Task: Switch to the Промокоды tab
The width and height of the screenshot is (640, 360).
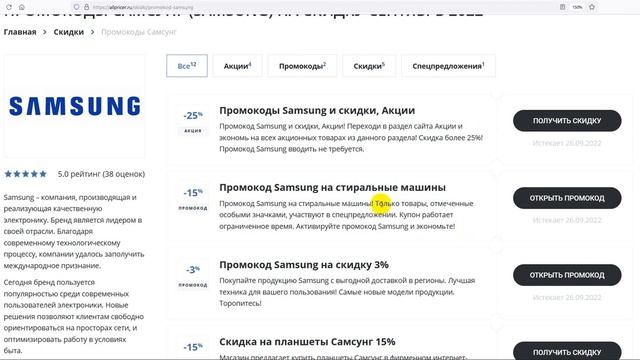Action: pyautogui.click(x=302, y=66)
